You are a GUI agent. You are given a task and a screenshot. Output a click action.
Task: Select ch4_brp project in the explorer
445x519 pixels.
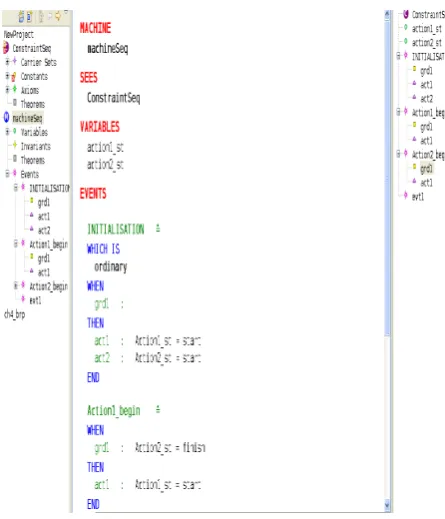pyautogui.click(x=14, y=314)
